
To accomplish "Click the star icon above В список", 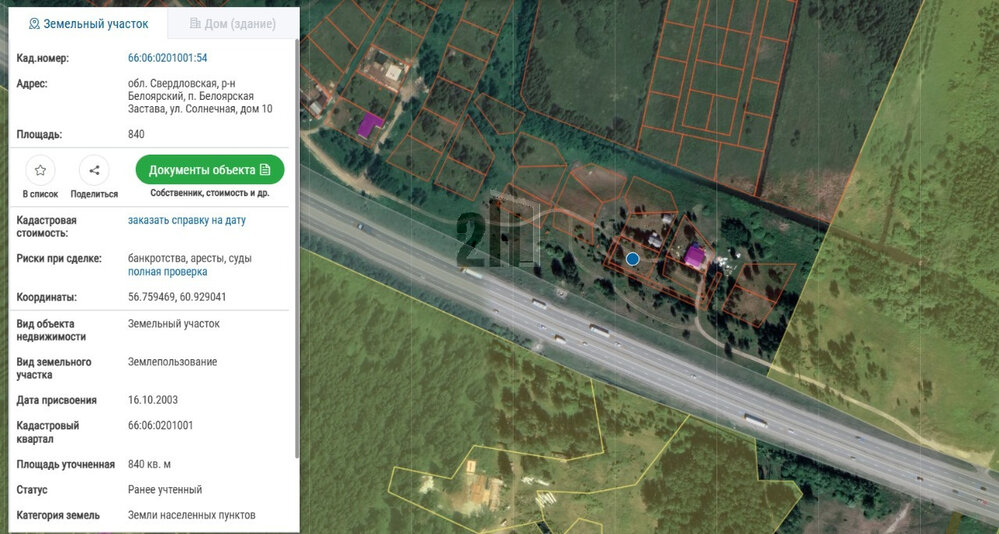I will (x=40, y=170).
